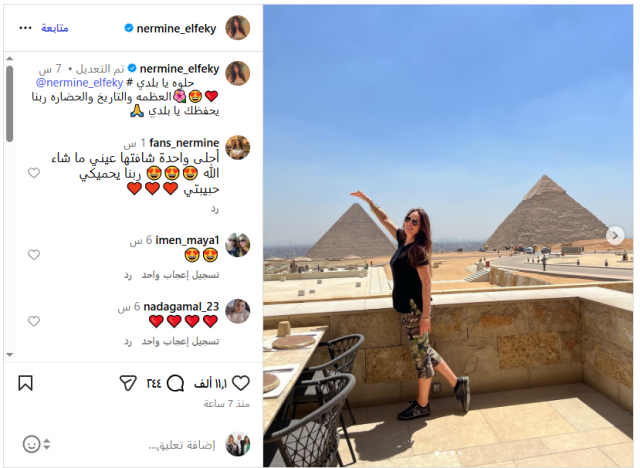This screenshot has width=640, height=468.
Task: Like the imen_maya1 comment
Action: point(34,255)
